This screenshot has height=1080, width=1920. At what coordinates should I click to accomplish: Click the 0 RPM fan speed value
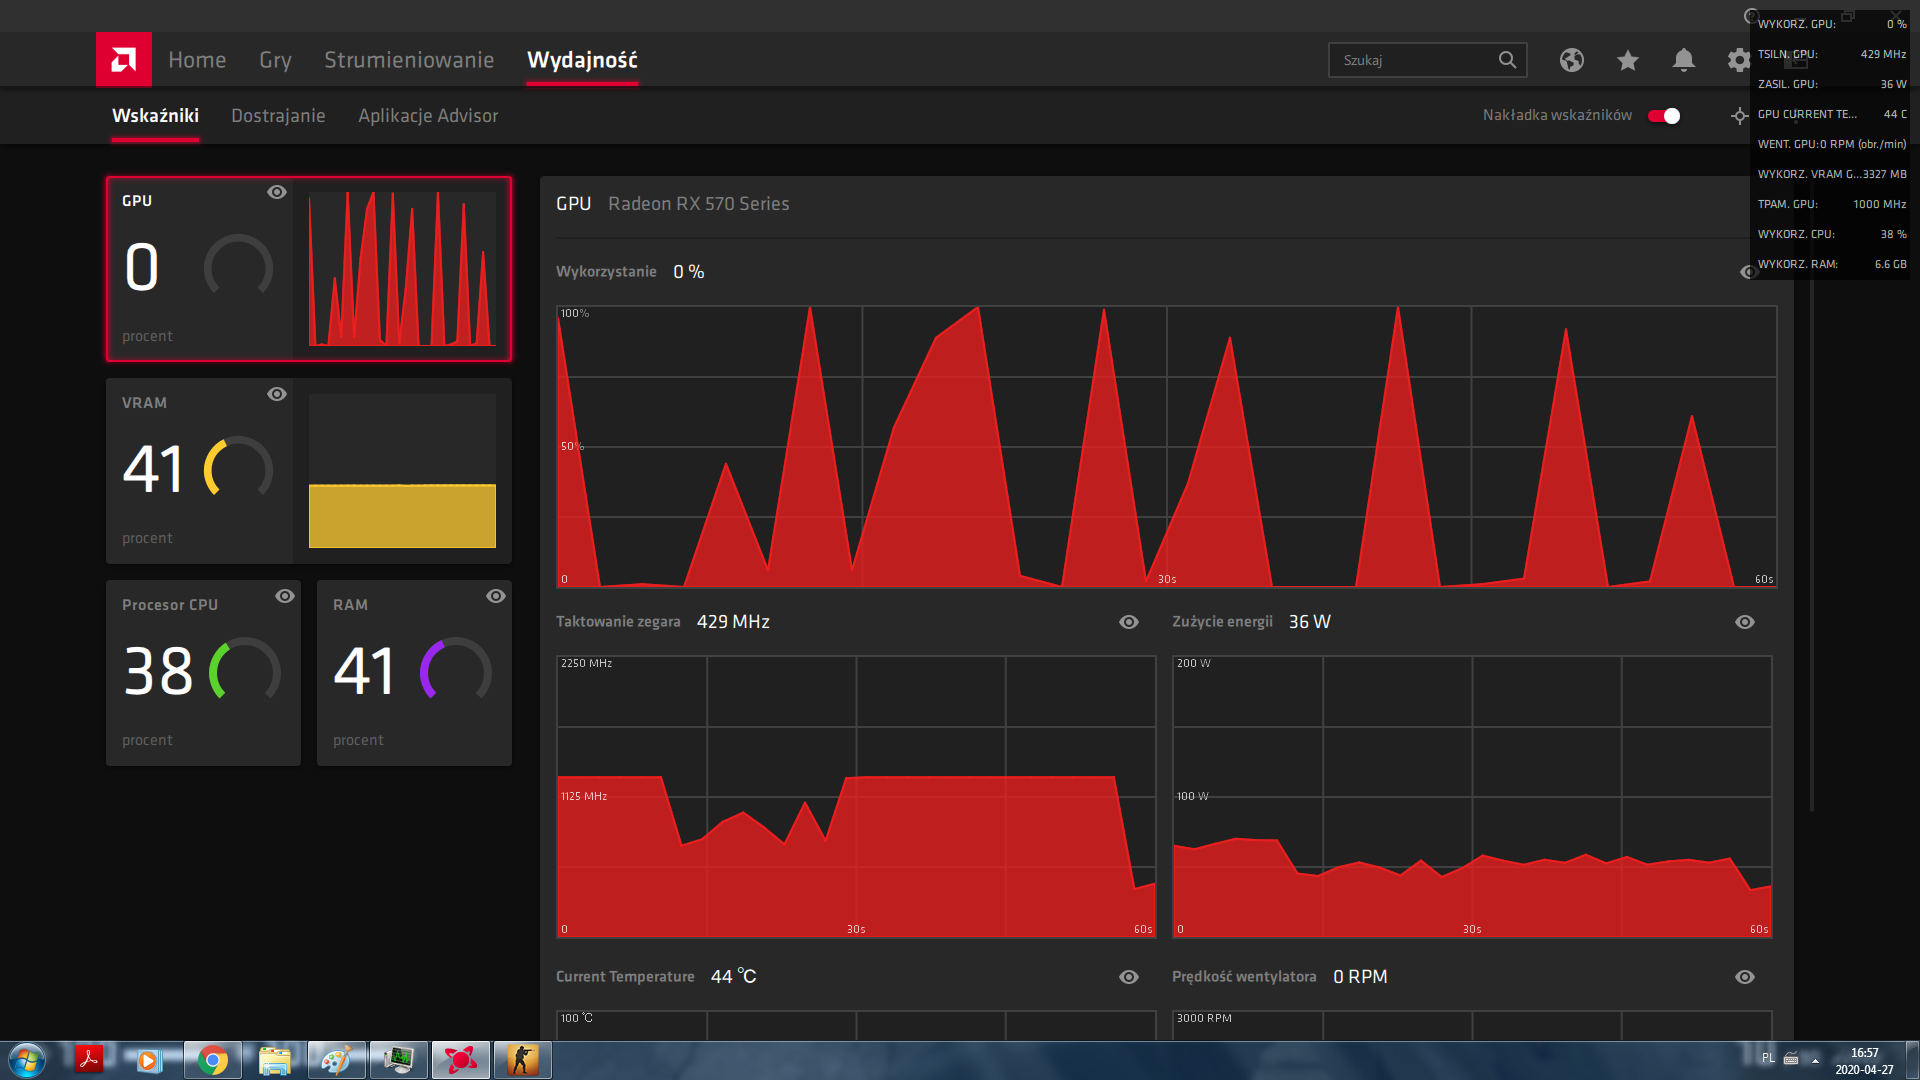tap(1360, 977)
